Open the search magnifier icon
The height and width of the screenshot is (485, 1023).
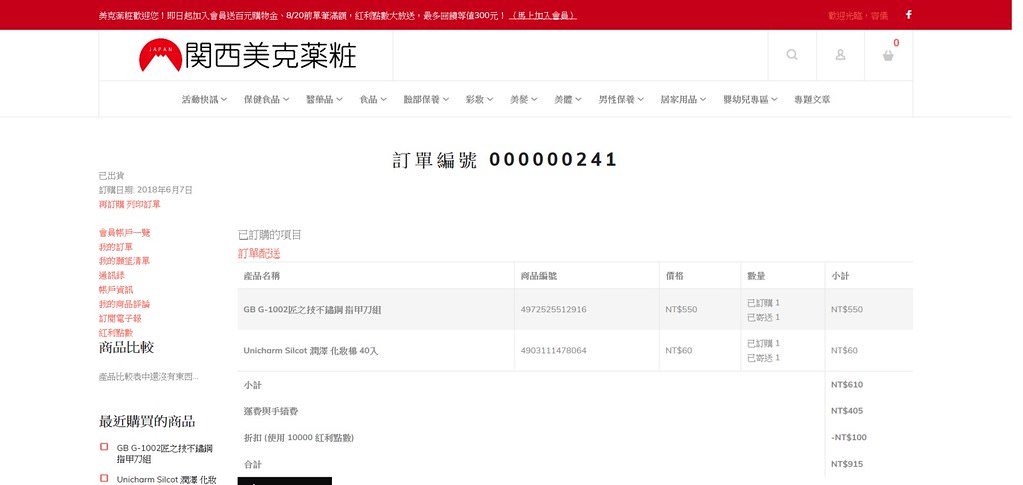[x=792, y=55]
